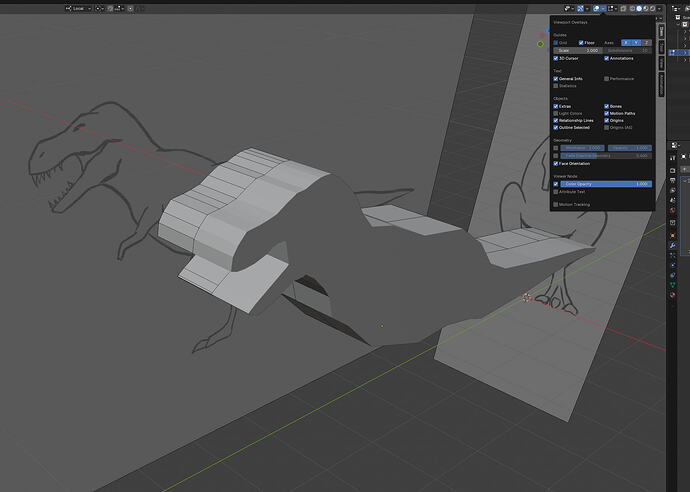
Task: Switch to material preview shading
Action: click(x=646, y=8)
